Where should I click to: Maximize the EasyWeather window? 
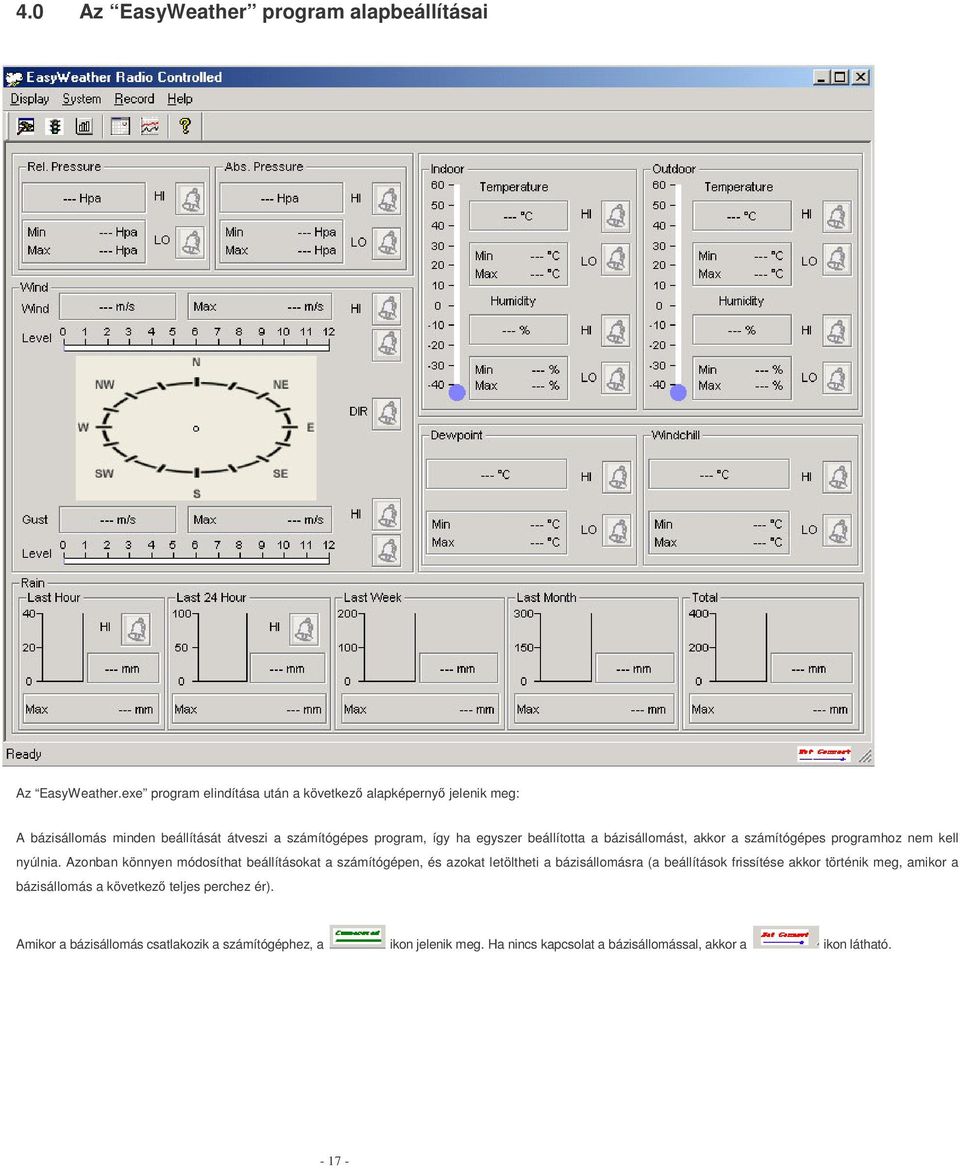[840, 77]
